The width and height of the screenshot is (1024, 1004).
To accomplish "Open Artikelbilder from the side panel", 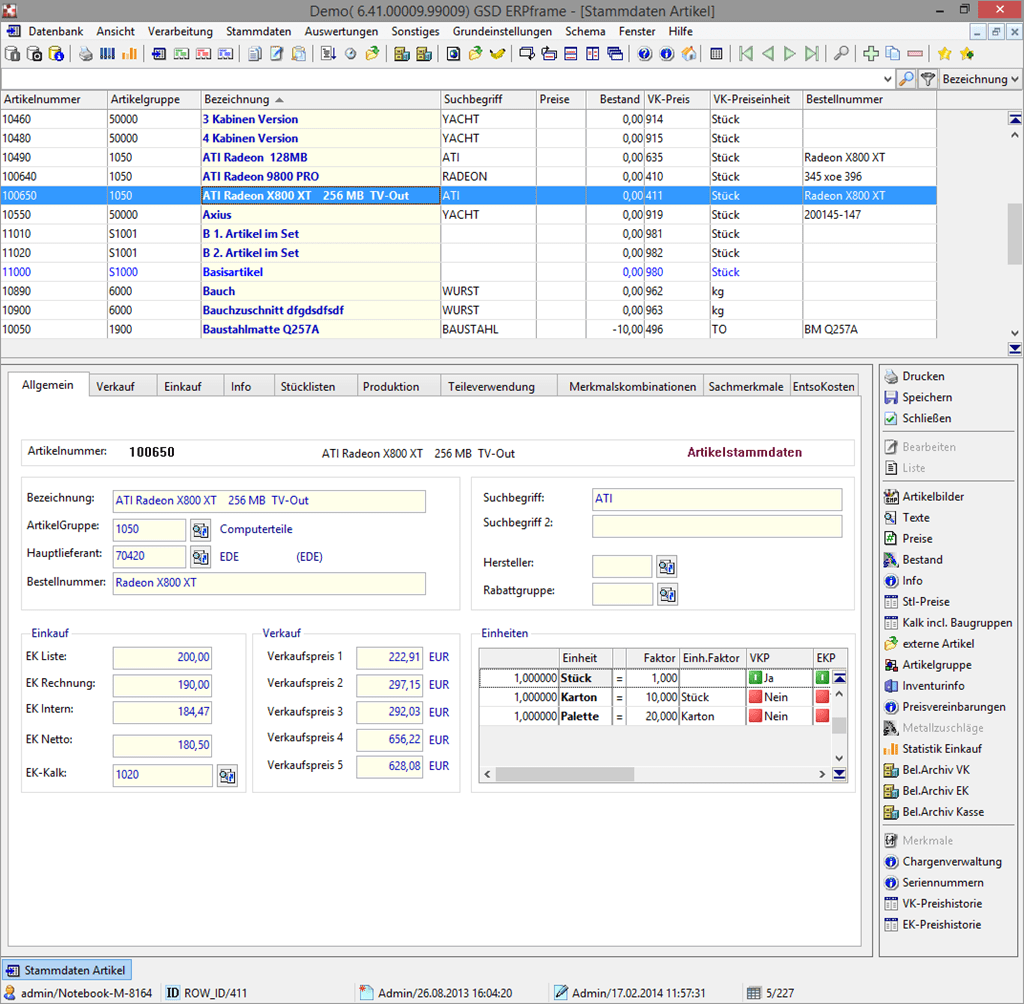I will tap(933, 497).
